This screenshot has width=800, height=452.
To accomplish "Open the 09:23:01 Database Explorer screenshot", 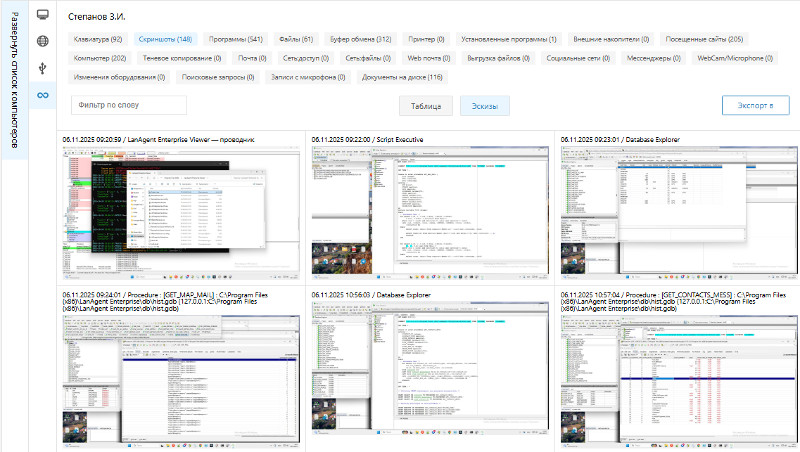I will 679,210.
